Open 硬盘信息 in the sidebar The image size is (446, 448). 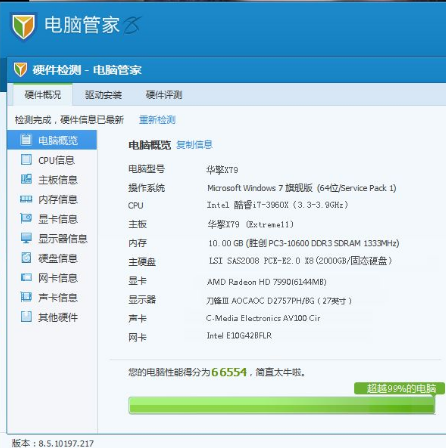tap(52, 258)
